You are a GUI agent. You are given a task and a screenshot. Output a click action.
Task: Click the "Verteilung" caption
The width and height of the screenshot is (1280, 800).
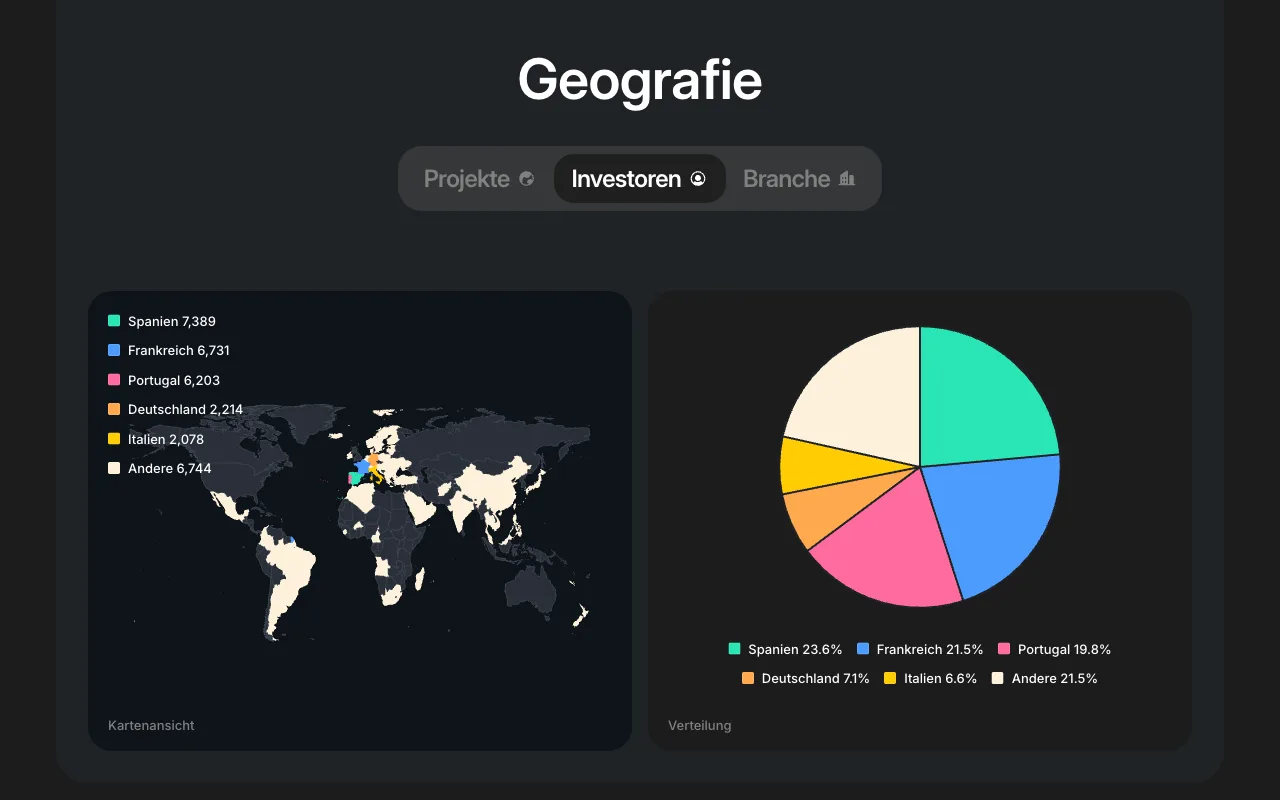click(x=699, y=725)
